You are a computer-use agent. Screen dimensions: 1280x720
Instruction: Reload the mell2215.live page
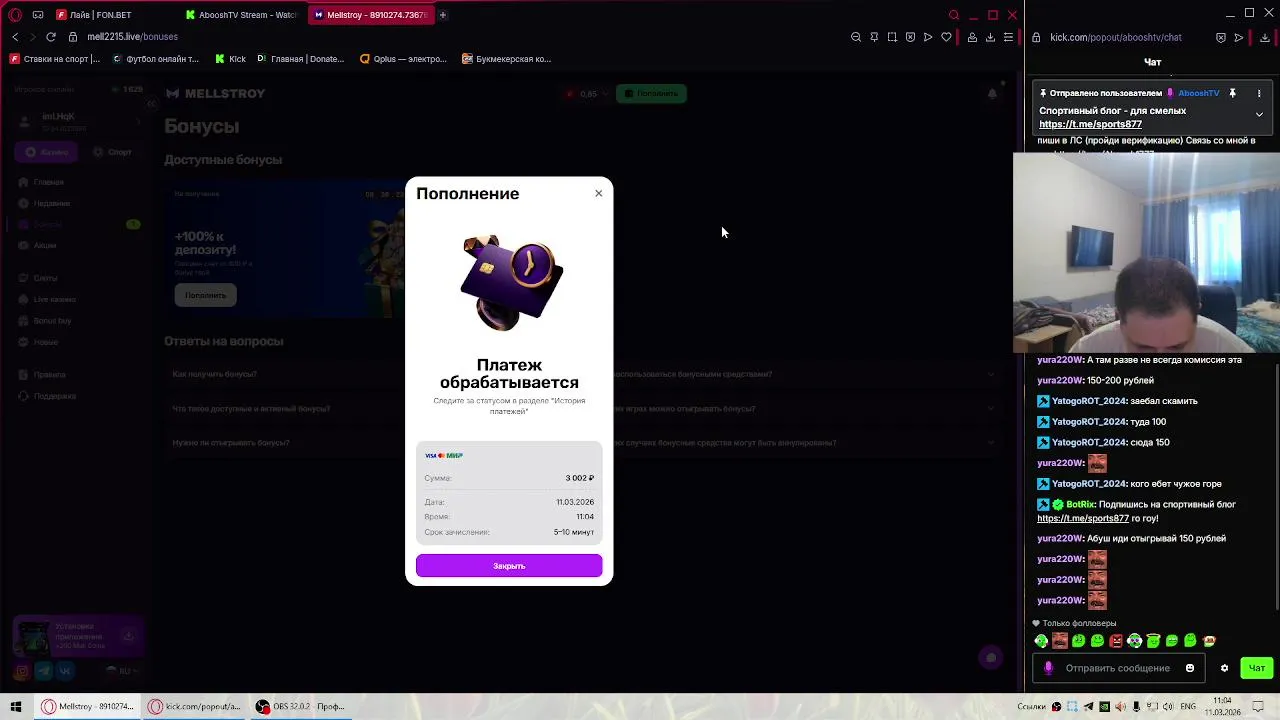pos(51,37)
